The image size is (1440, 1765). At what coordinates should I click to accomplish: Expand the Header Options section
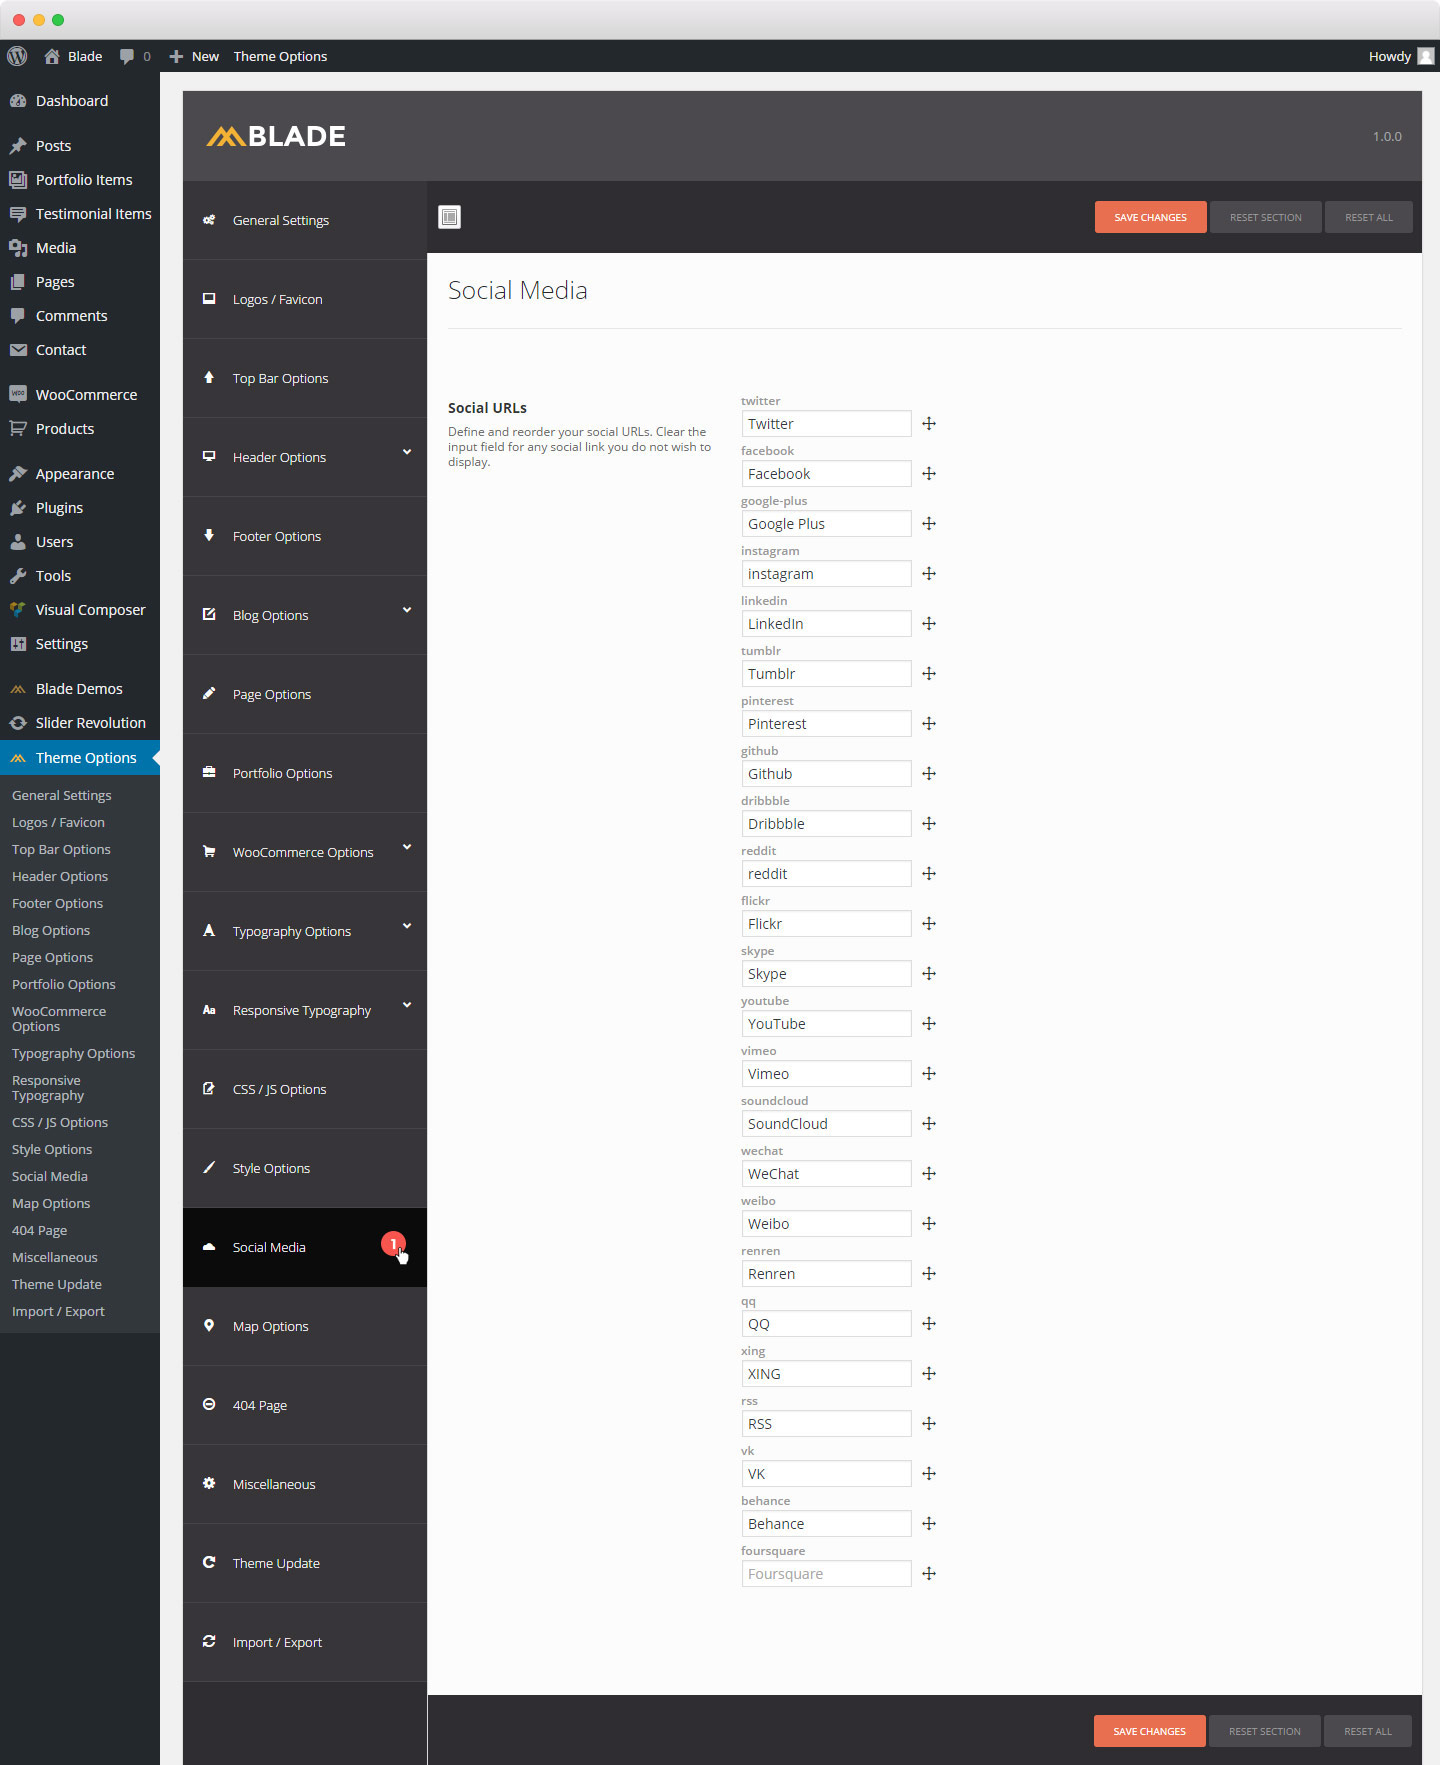[407, 452]
